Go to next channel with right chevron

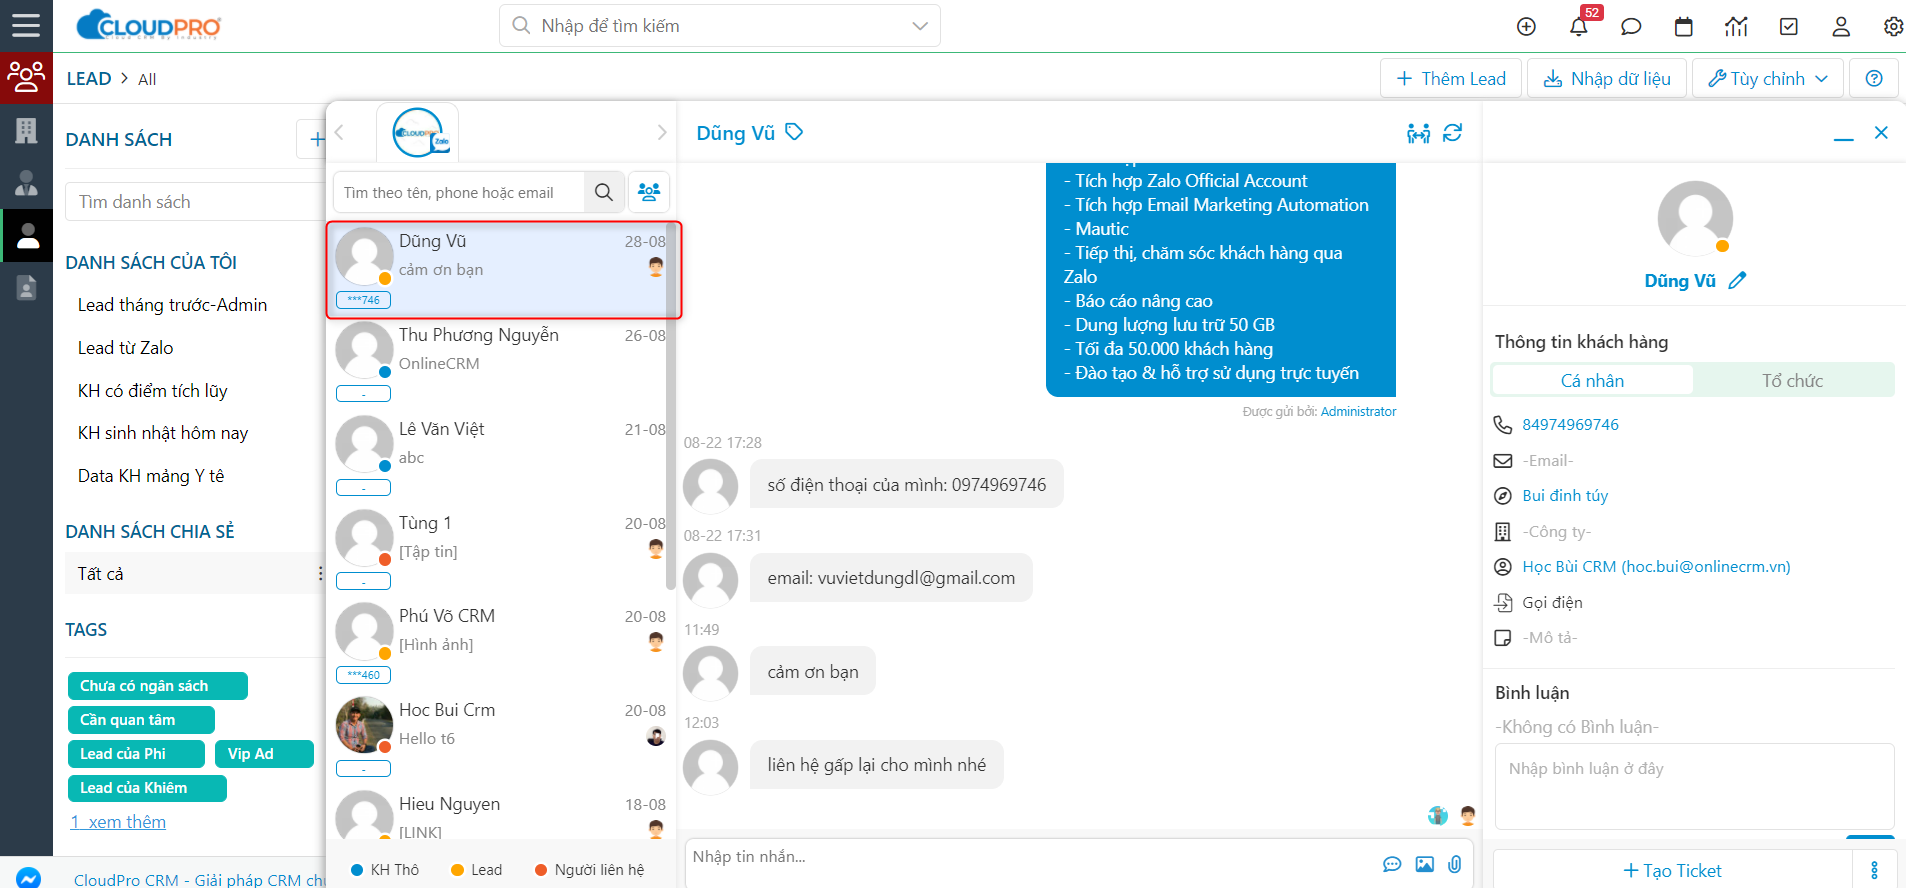click(x=661, y=132)
